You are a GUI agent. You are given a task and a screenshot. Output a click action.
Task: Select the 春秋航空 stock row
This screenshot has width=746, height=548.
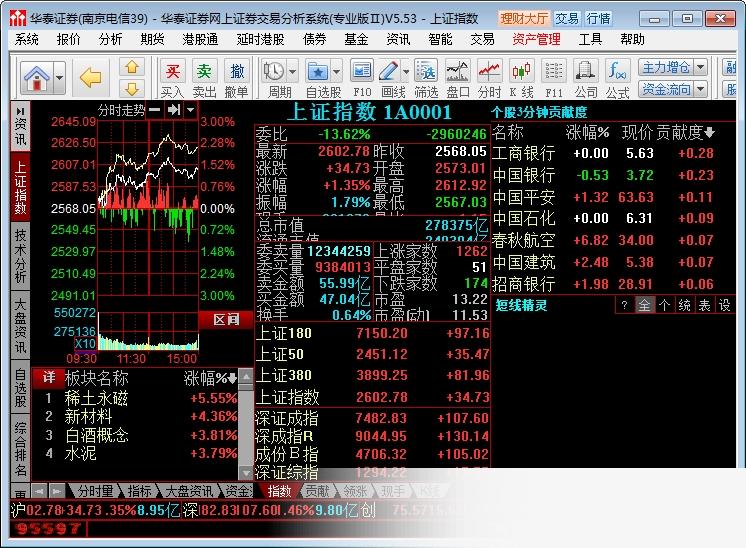[613, 240]
